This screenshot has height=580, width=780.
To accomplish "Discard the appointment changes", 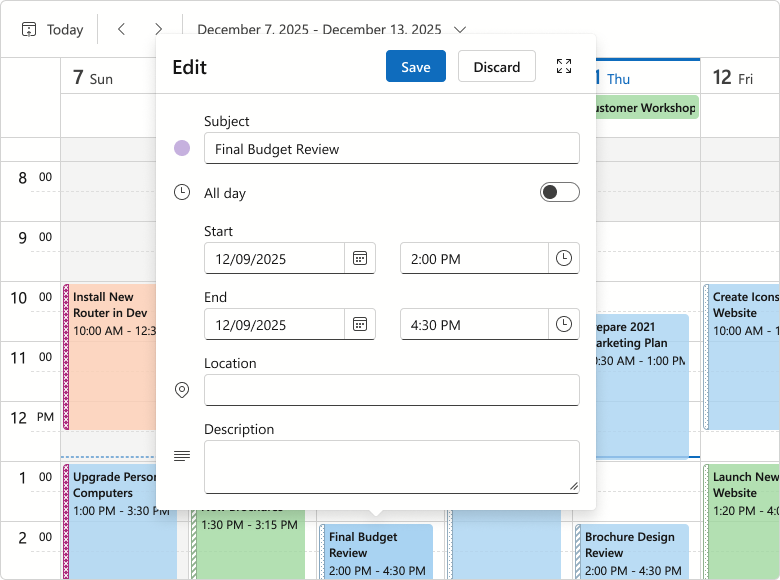I will (x=496, y=66).
